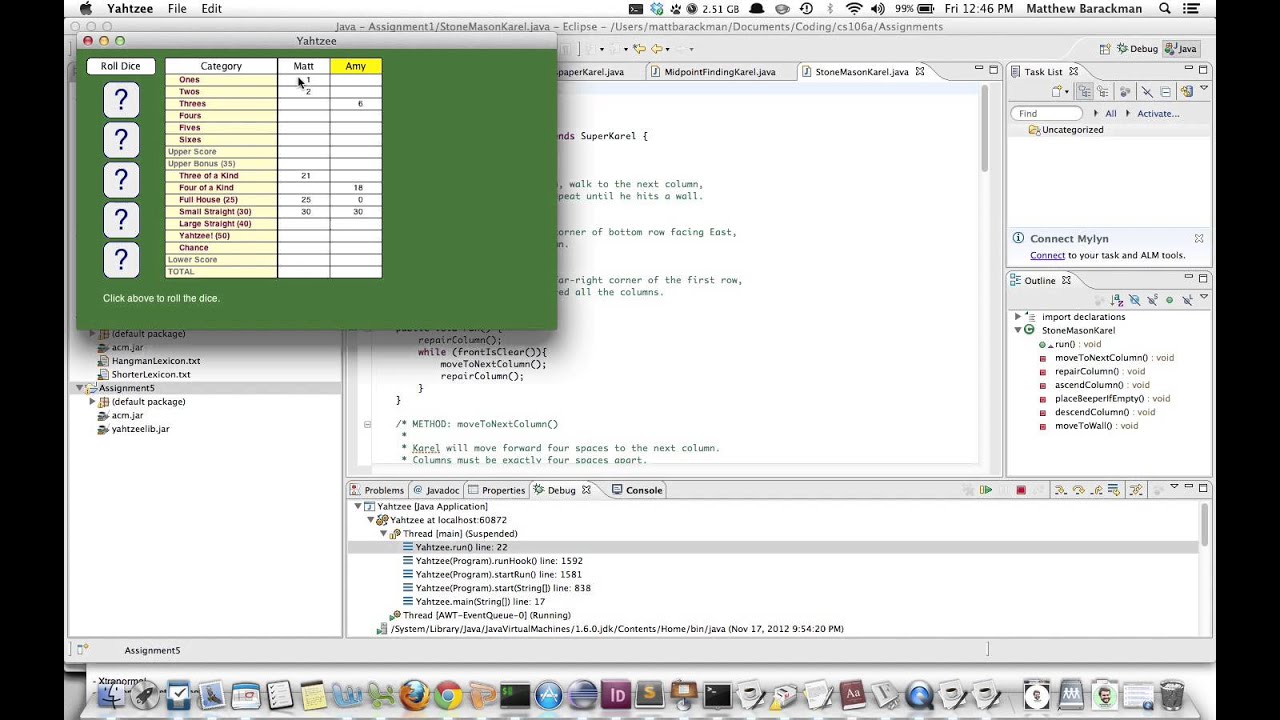The height and width of the screenshot is (720, 1280).
Task: Toggle Categorized presentation in Task List toolbar
Action: point(1085,91)
